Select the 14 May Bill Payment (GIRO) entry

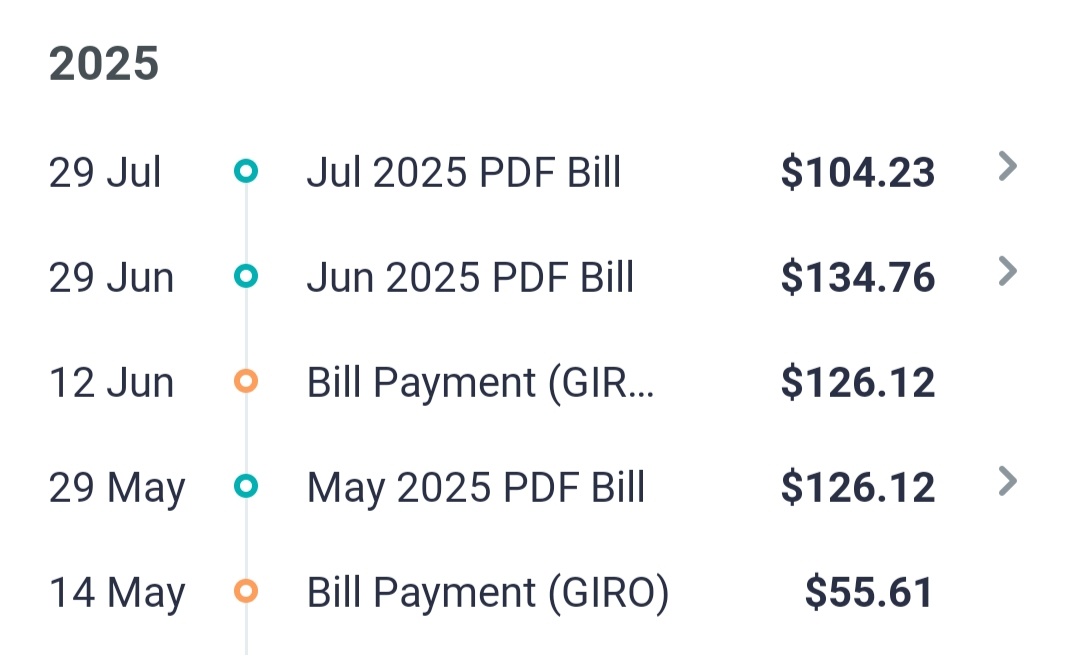pos(487,593)
